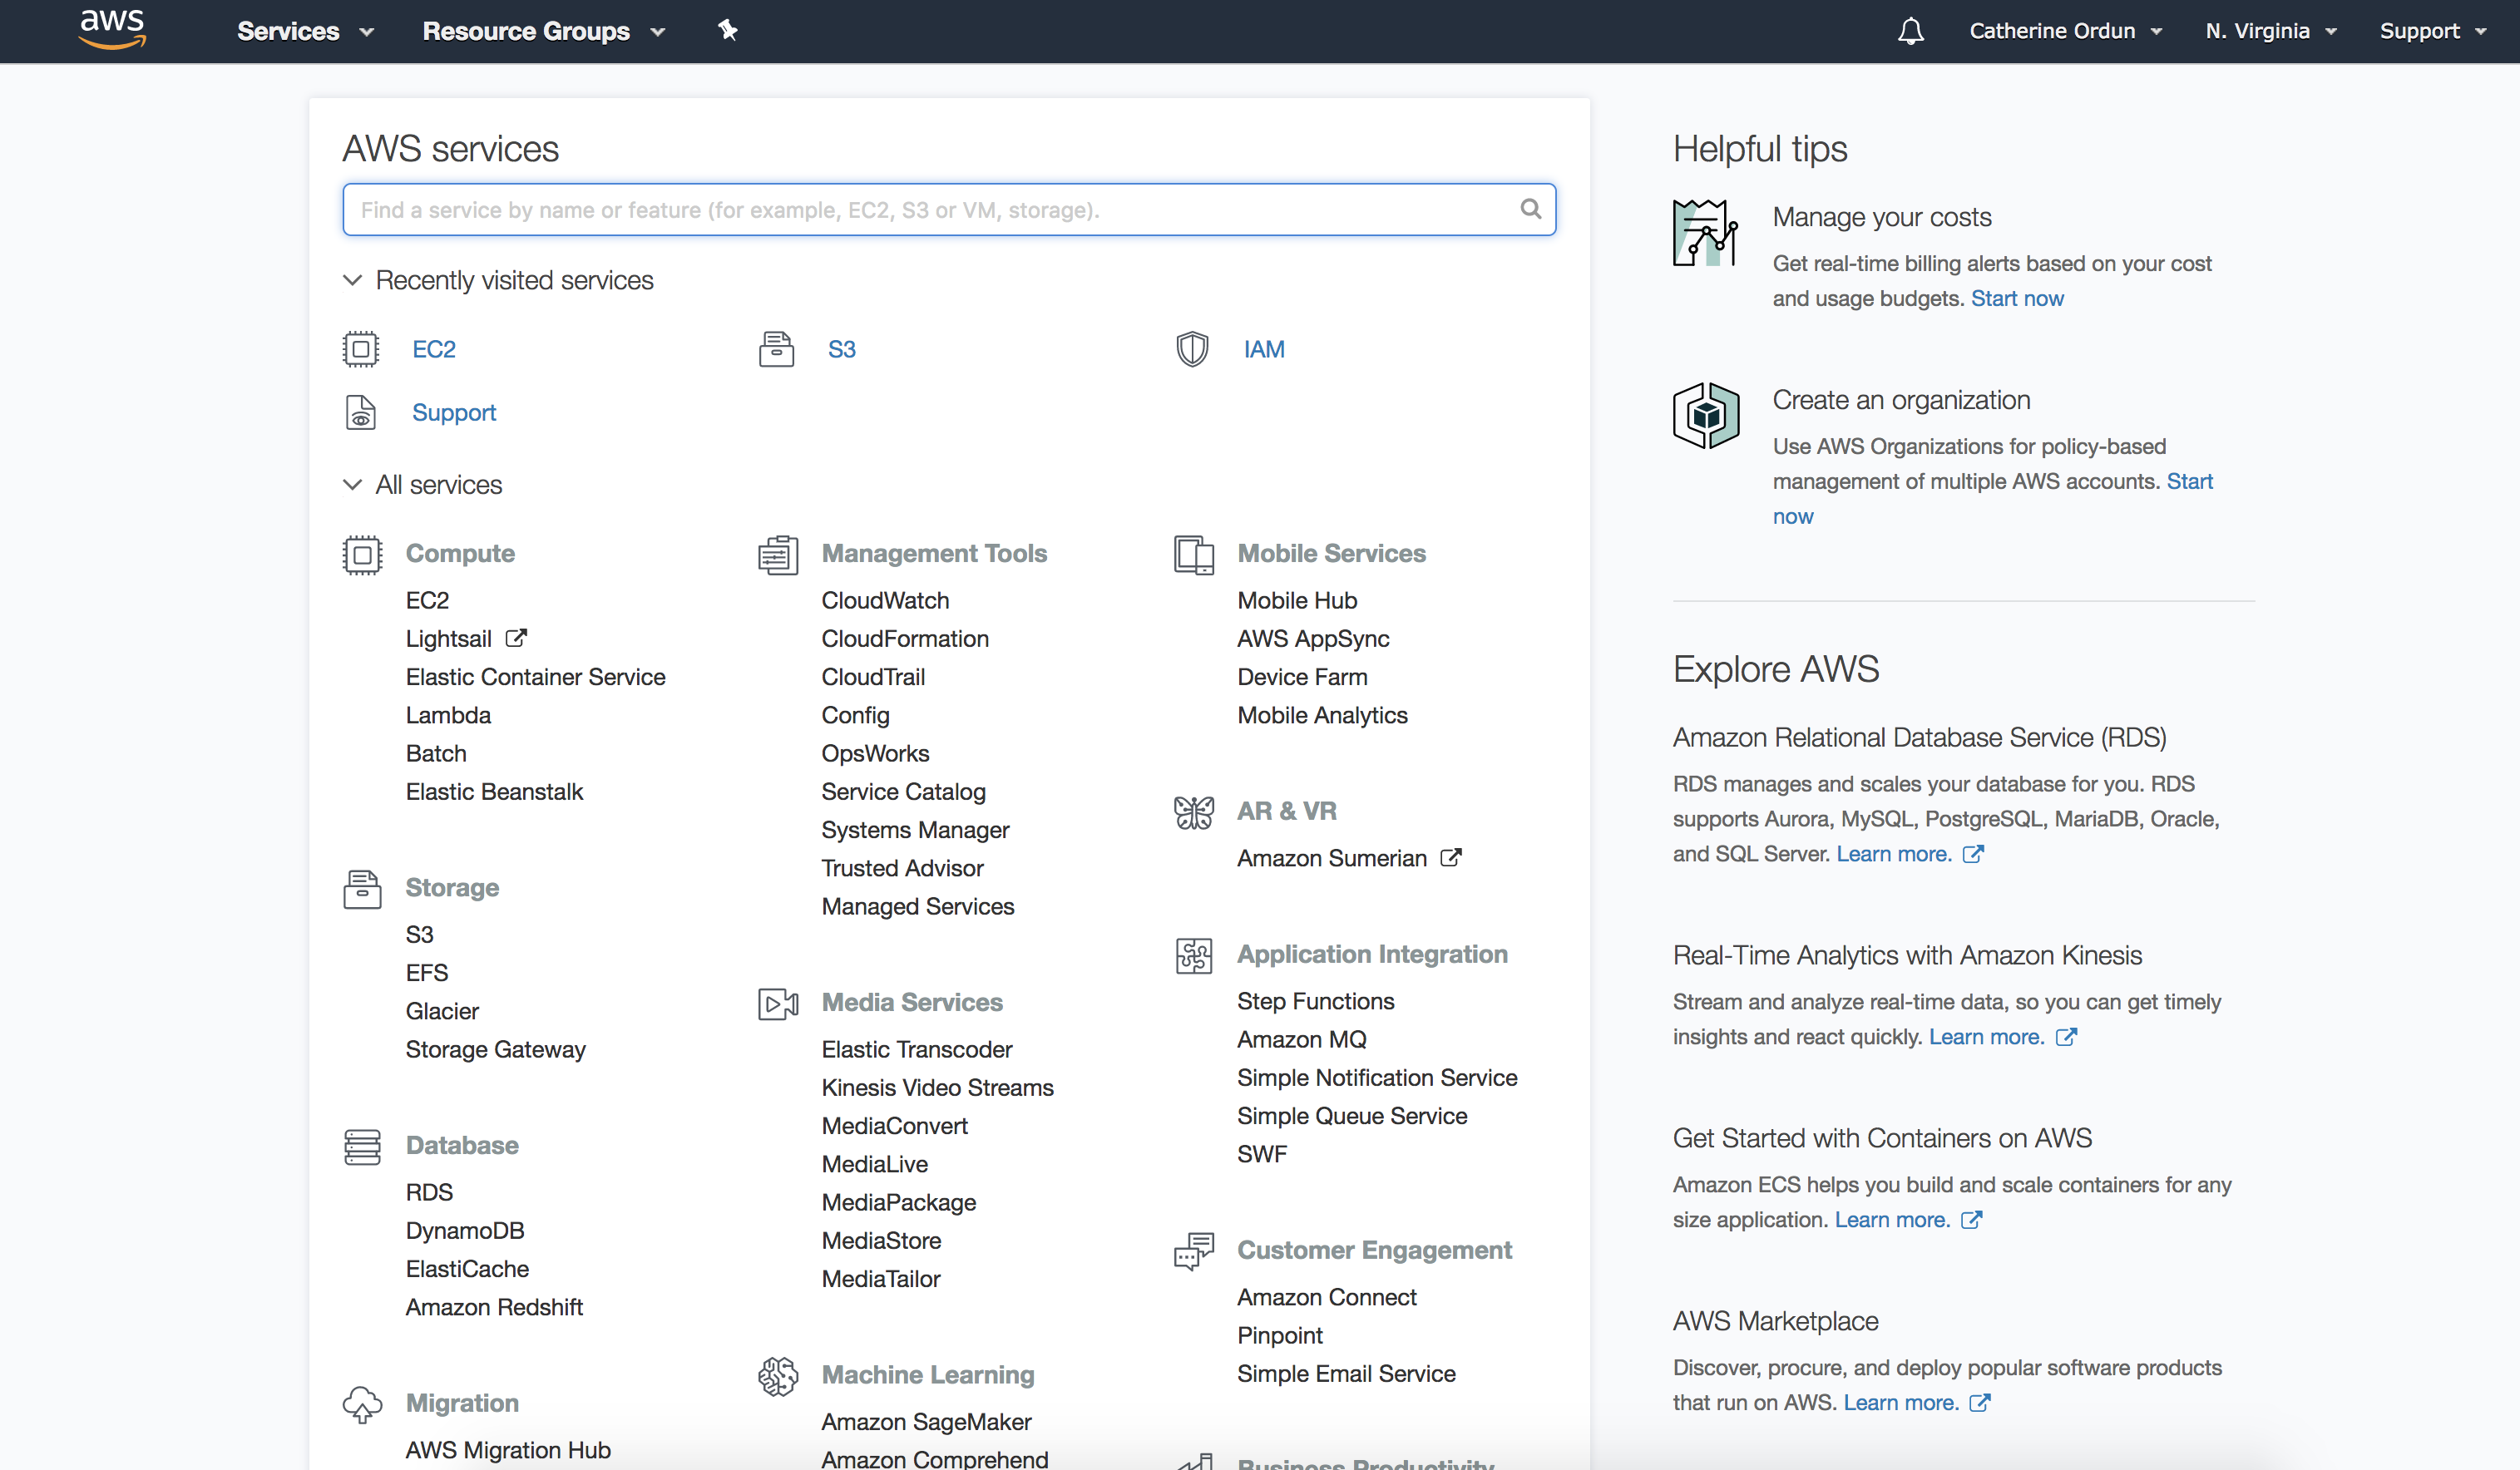Click the pushpin icon in navbar

728,31
